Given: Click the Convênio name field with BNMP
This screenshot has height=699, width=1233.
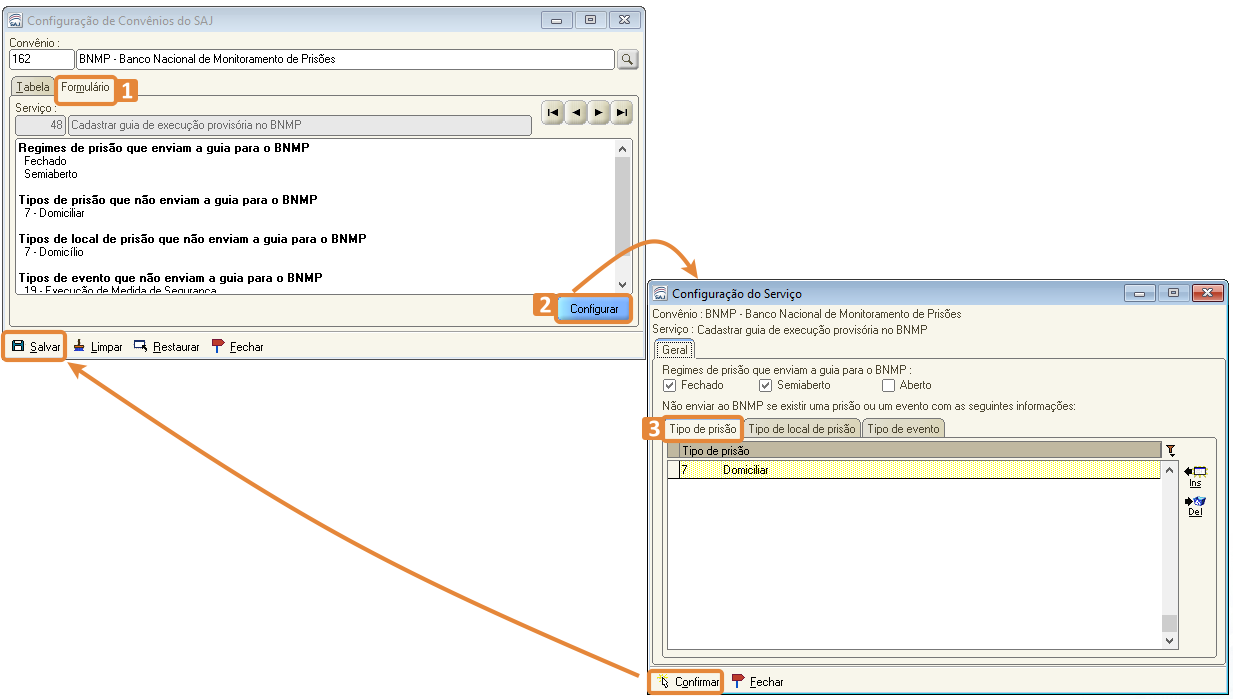Looking at the screenshot, I should (346, 60).
